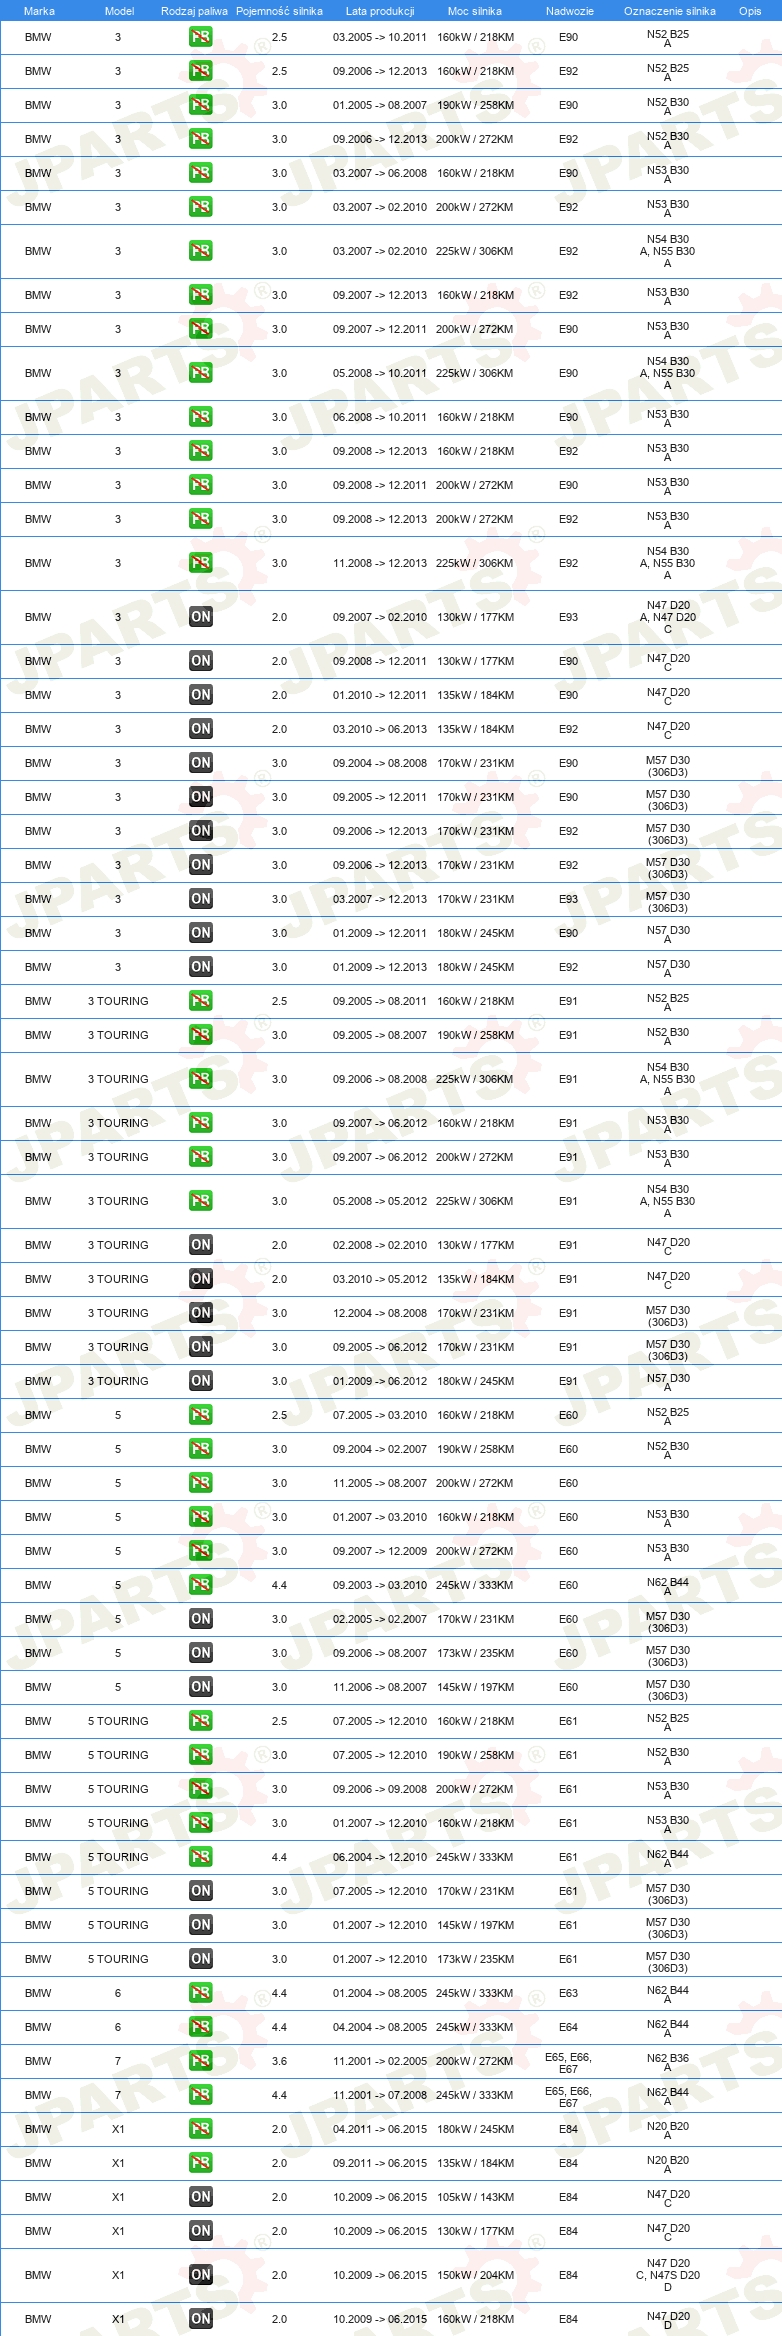782x2336 pixels.
Task: Click the 'Moc silnika' column header
Action: point(475,11)
